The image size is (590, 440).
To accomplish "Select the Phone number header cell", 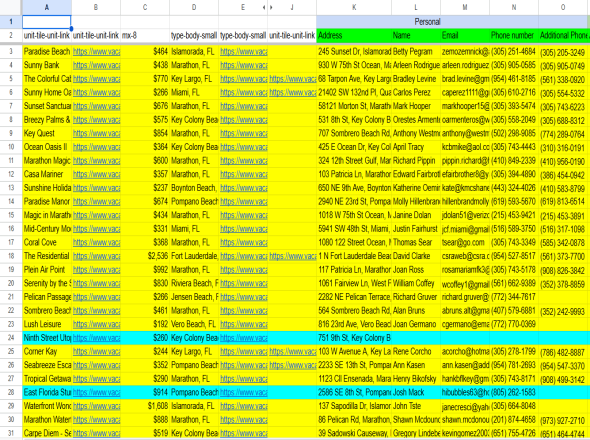I will tap(514, 35).
